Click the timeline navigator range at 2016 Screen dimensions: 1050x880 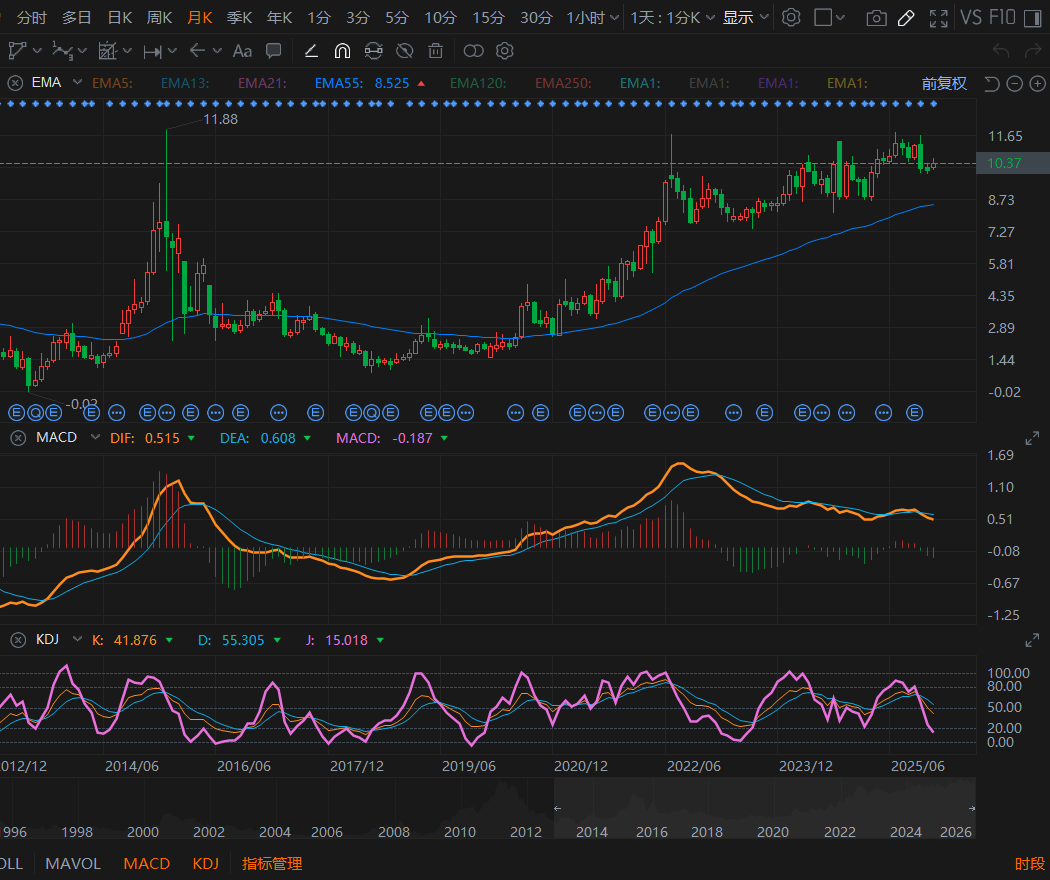pos(652,832)
